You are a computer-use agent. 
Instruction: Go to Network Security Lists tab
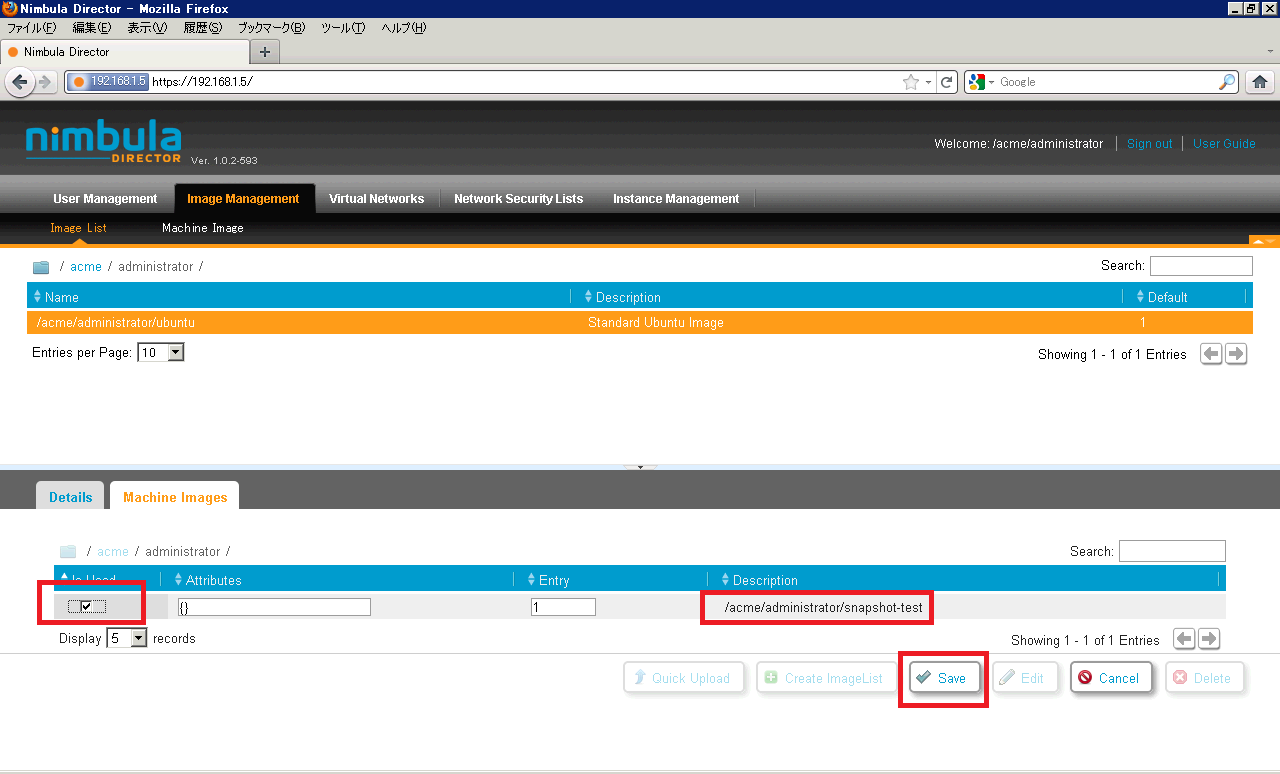click(518, 199)
